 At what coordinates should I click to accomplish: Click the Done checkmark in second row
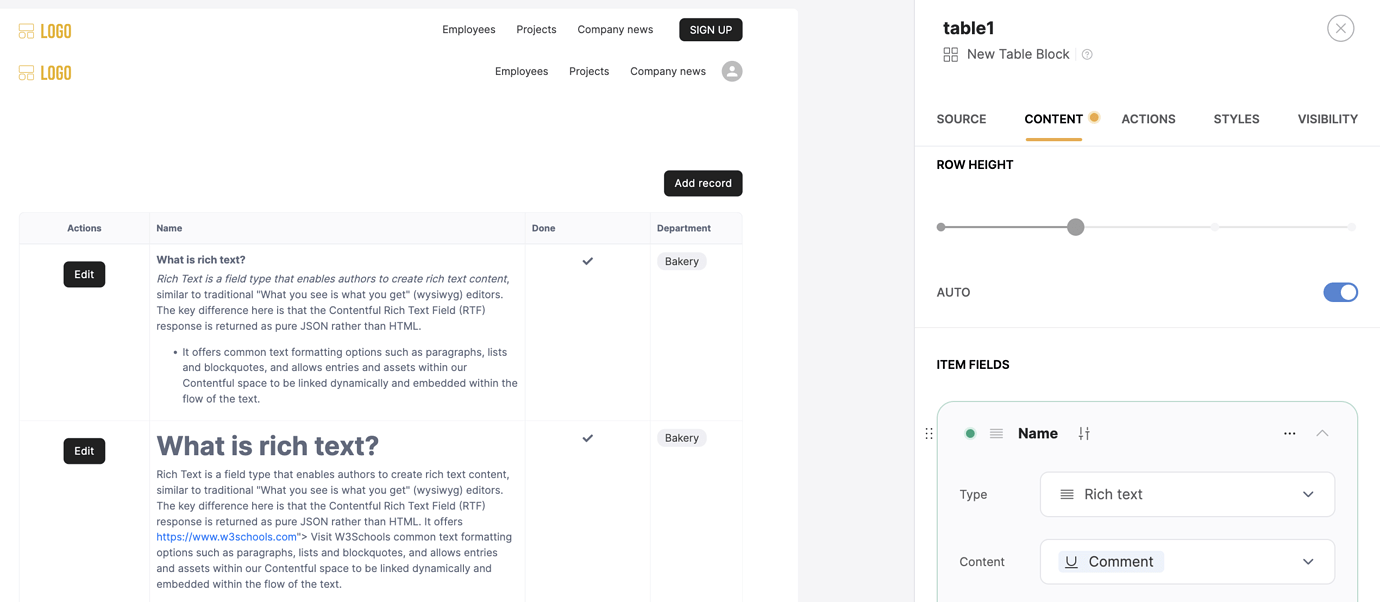pos(588,438)
